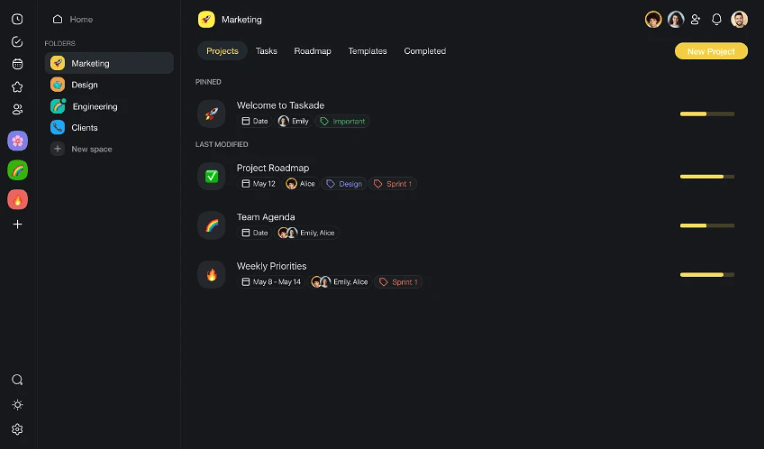
Task: Click the New Project button
Action: (x=711, y=51)
